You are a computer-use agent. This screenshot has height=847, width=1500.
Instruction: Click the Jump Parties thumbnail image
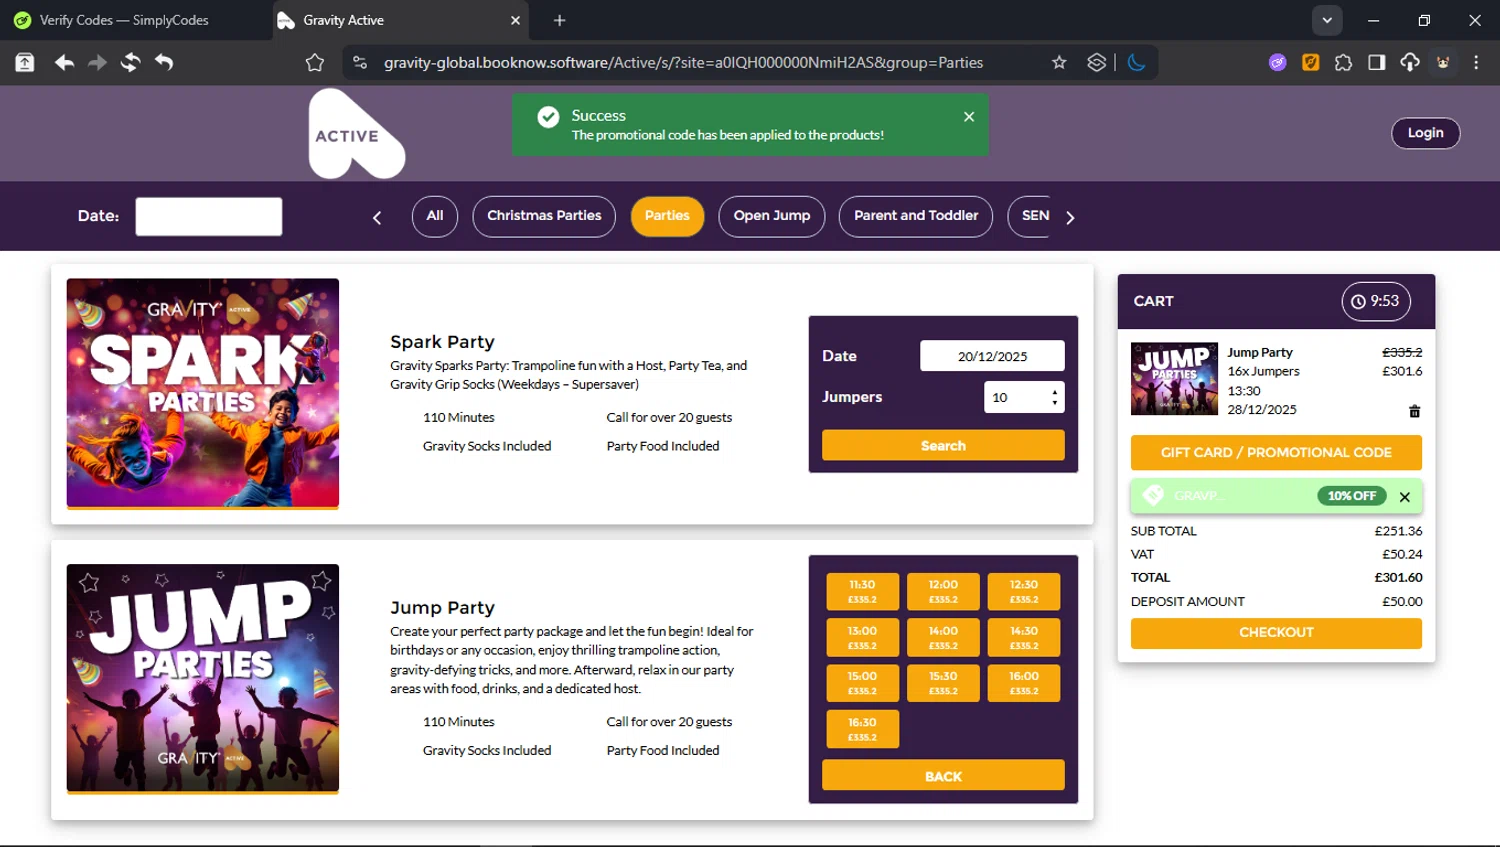(x=203, y=679)
